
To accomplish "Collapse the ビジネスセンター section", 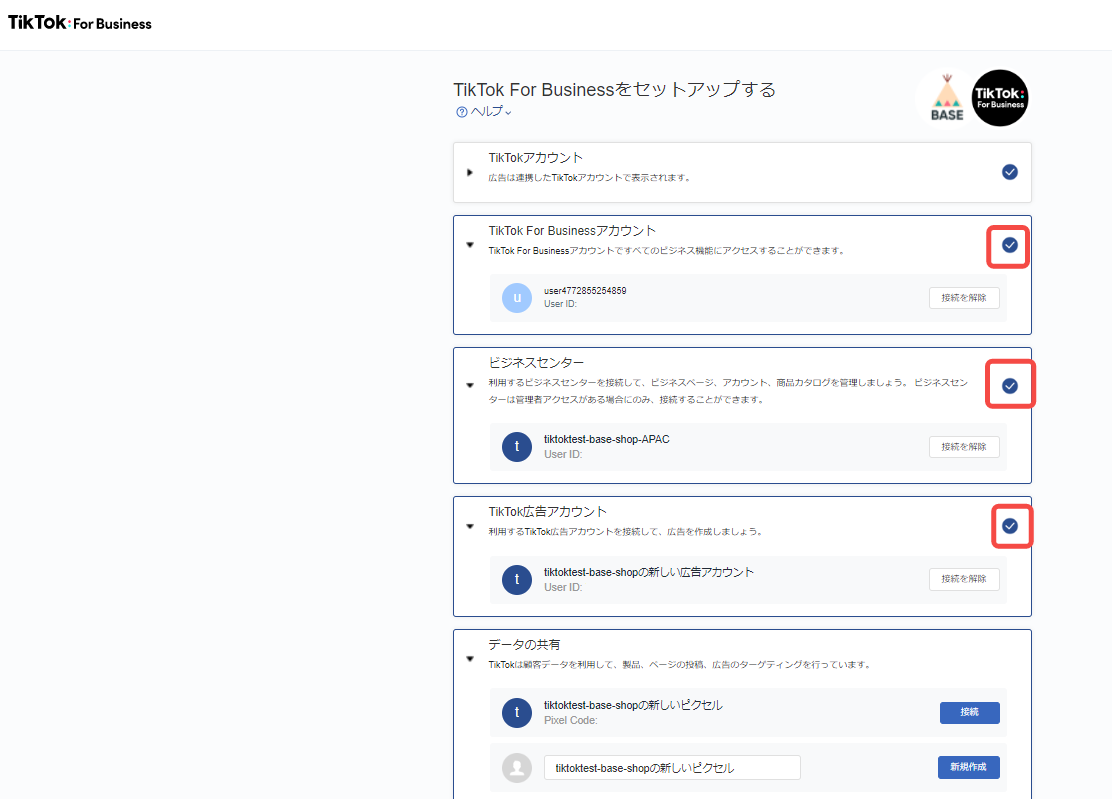I will (x=470, y=385).
